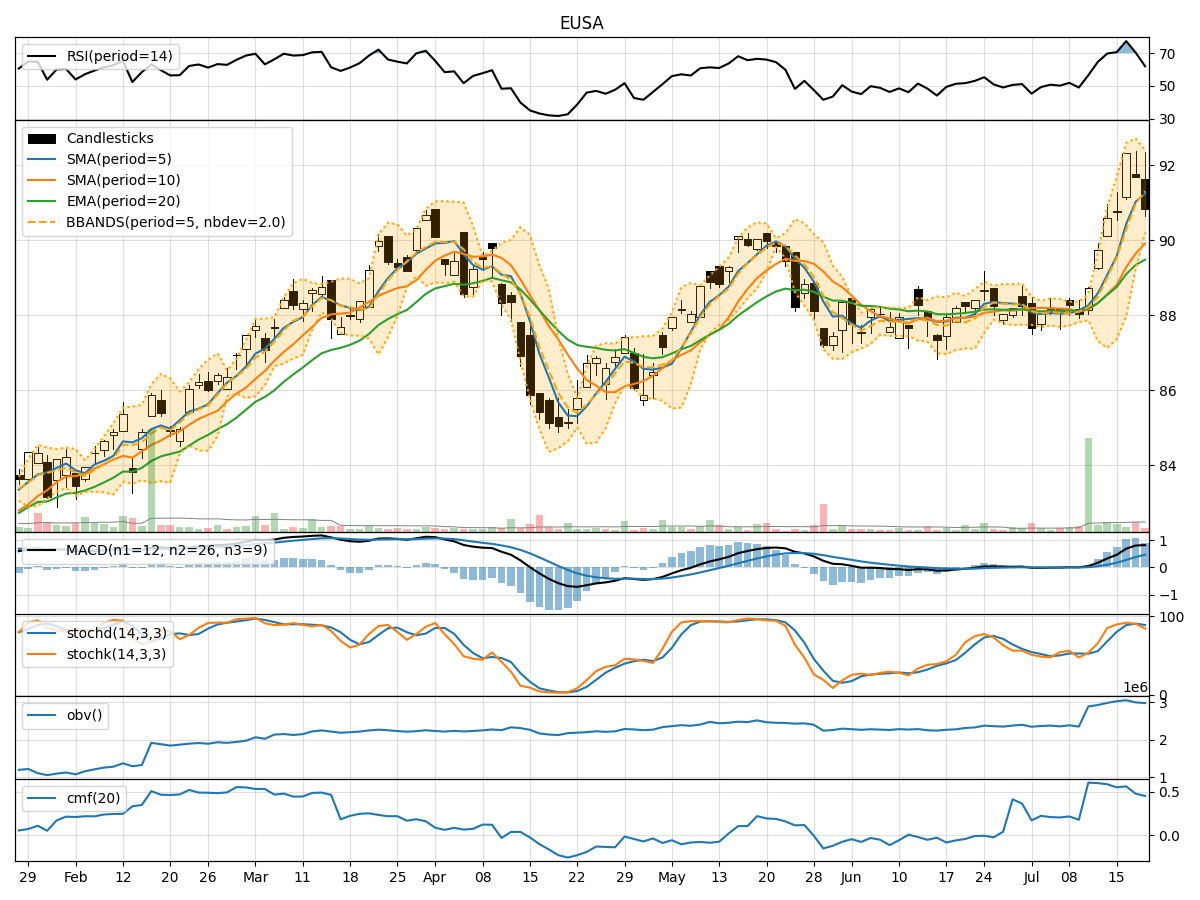Click the green EMA(period=20) legend line
The image size is (1200, 900).
tap(42, 202)
